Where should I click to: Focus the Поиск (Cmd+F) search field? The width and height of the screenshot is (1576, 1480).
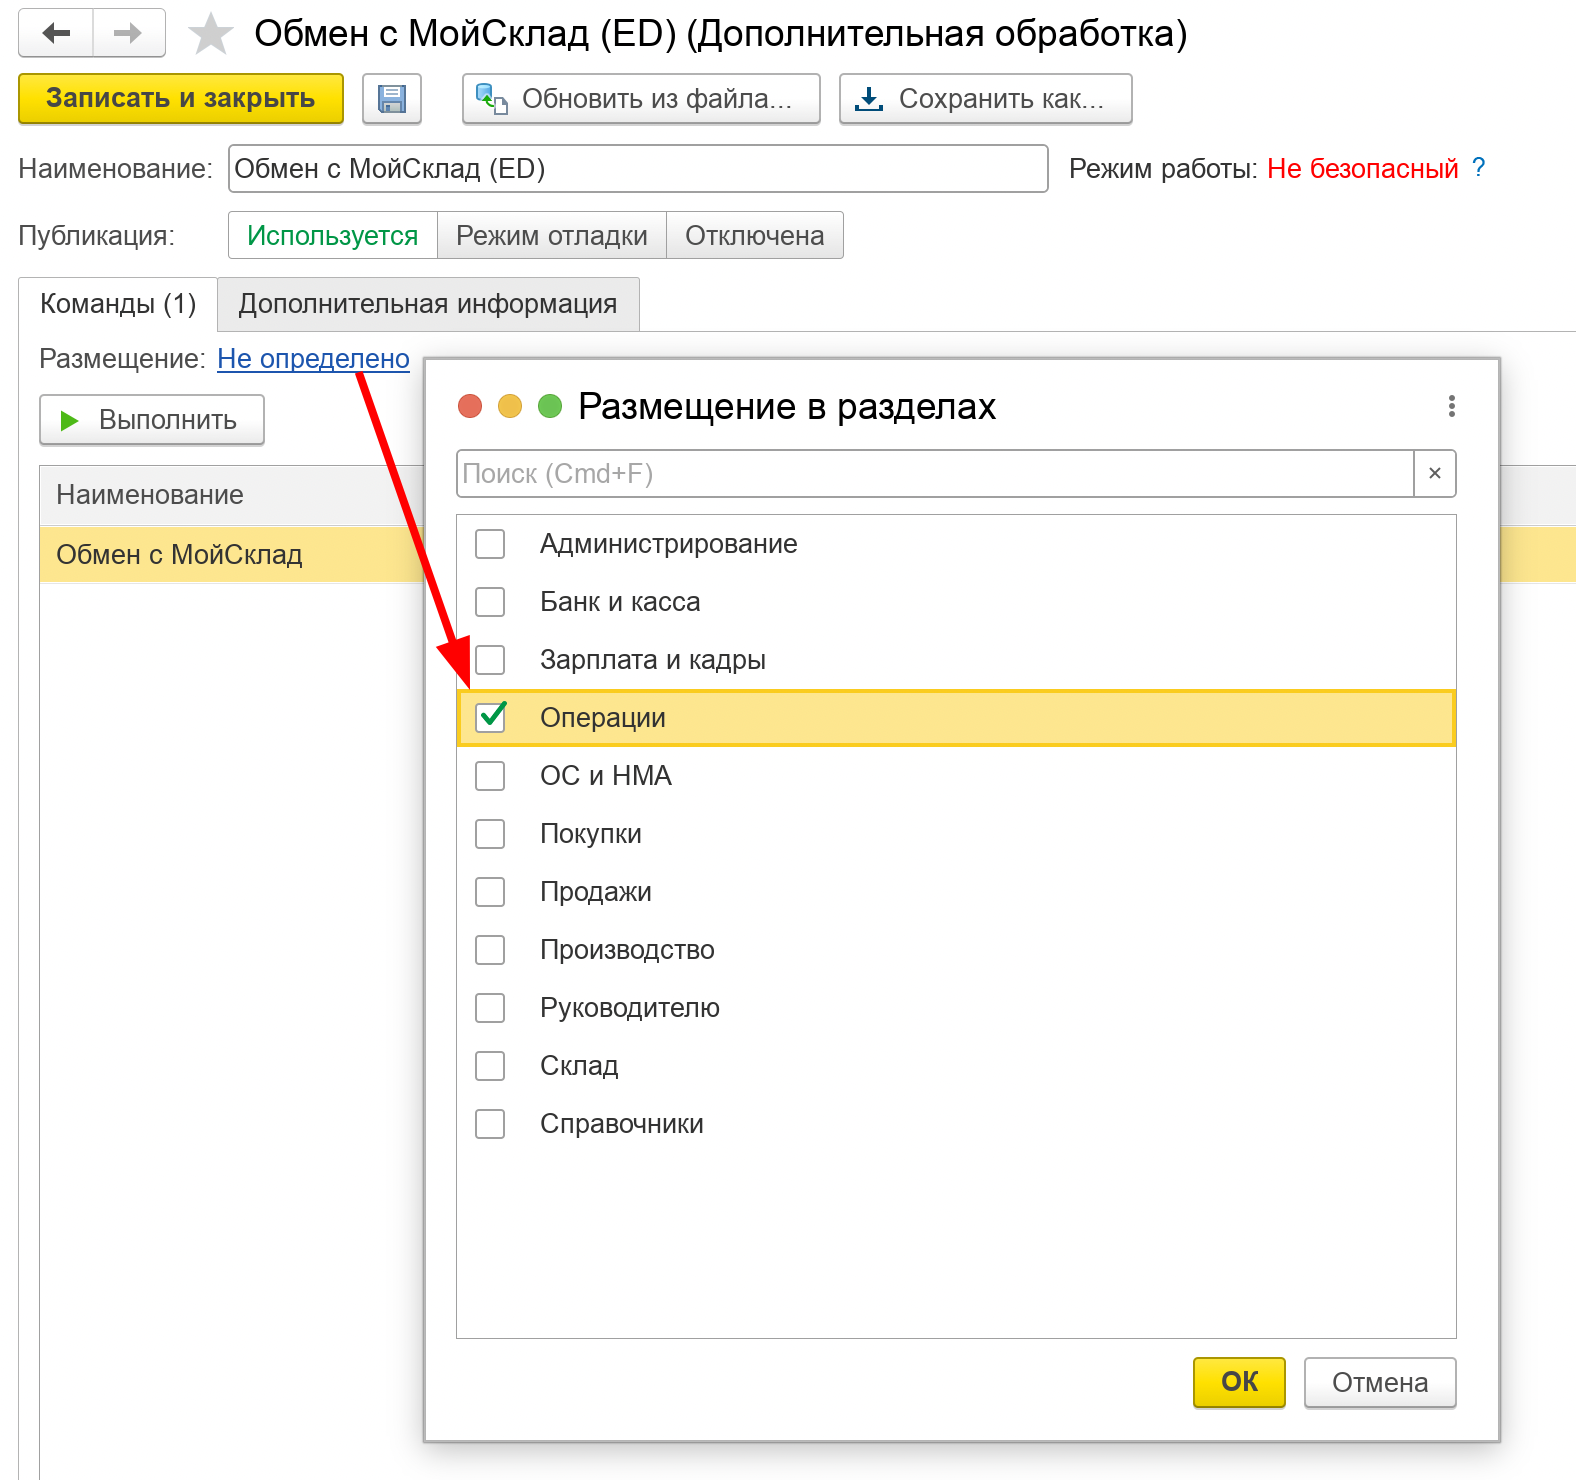935,473
